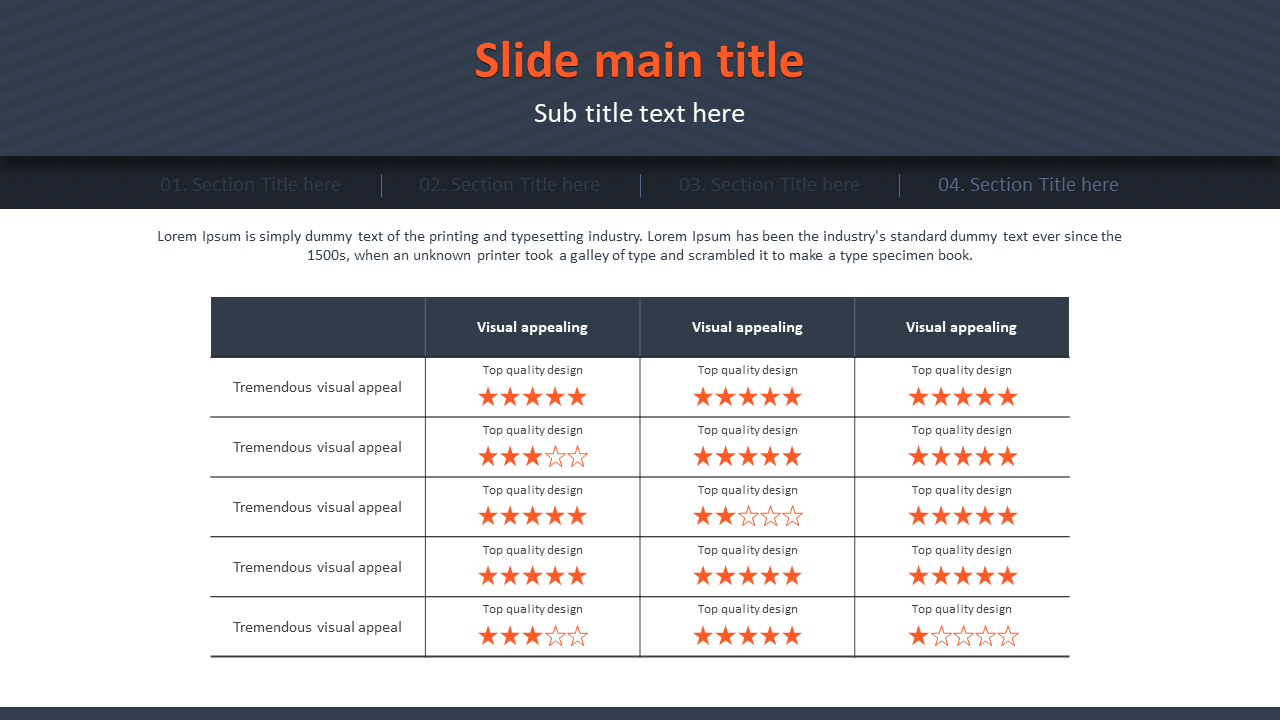Click the empty top-left table header cell
This screenshot has height=720, width=1280.
coord(317,327)
